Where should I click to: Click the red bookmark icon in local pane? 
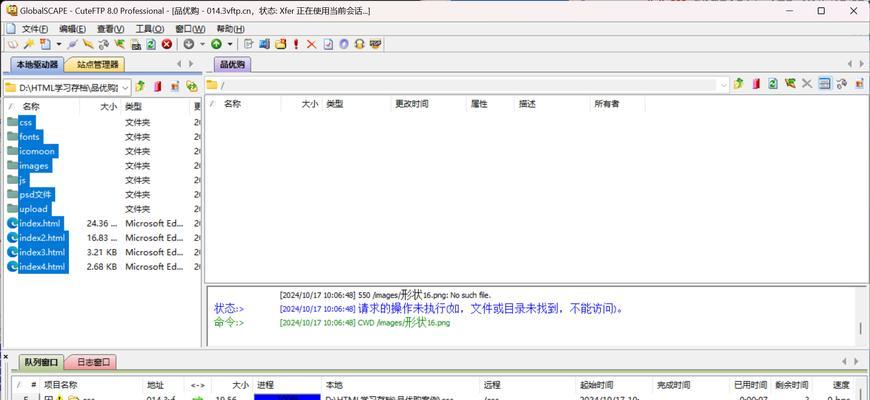pyautogui.click(x=158, y=86)
